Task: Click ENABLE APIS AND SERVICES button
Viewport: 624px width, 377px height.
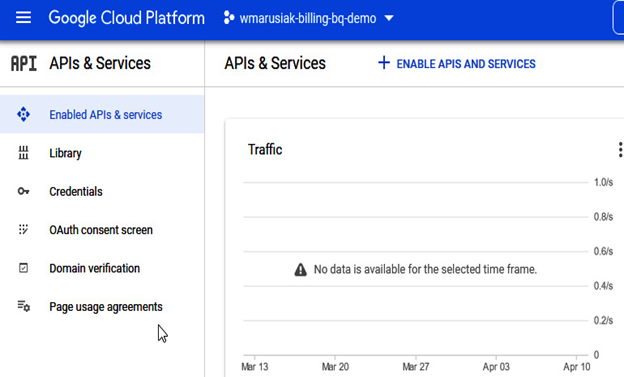Action: (457, 64)
